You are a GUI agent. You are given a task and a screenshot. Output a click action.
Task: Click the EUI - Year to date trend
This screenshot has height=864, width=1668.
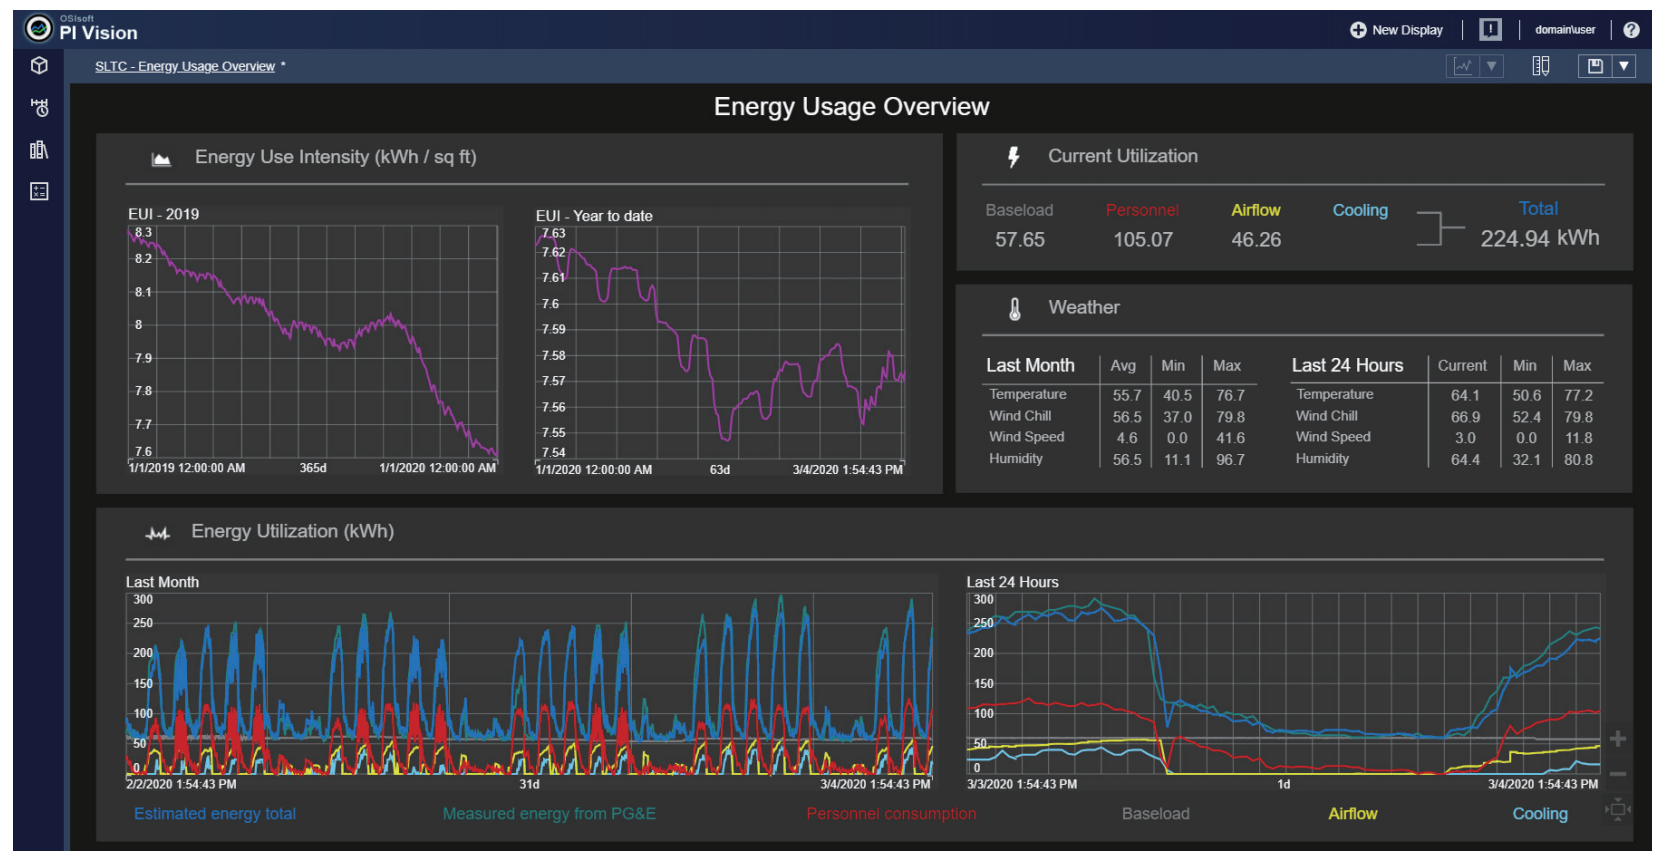720,343
